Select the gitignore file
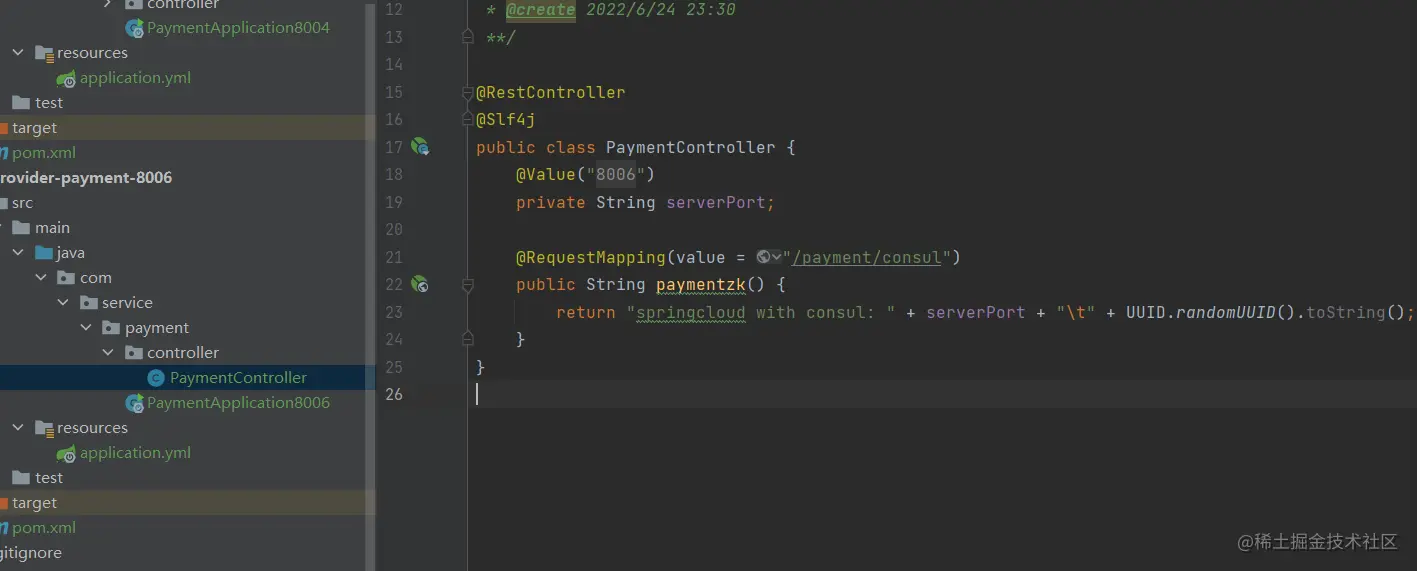Screen dimensions: 1417x571 click(31, 553)
